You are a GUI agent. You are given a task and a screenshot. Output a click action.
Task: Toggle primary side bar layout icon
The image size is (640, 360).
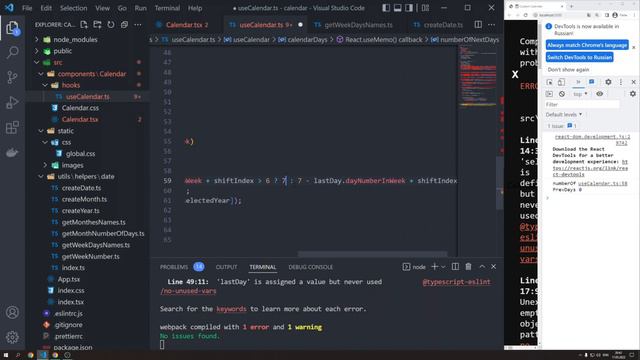coord(386,8)
